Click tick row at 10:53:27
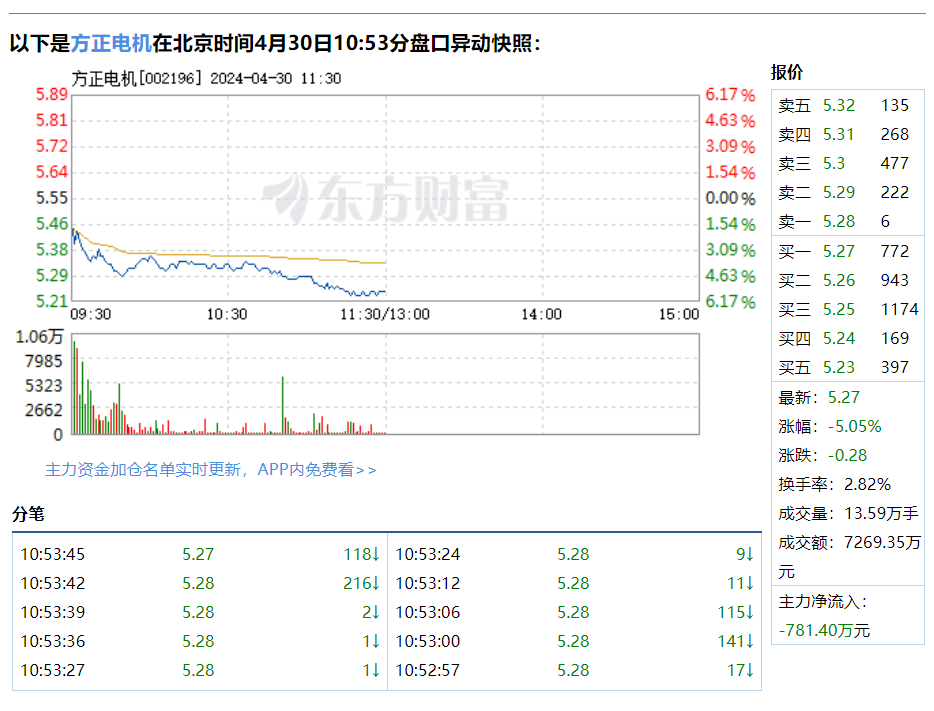Image resolution: width=934 pixels, height=711 pixels. tap(200, 671)
